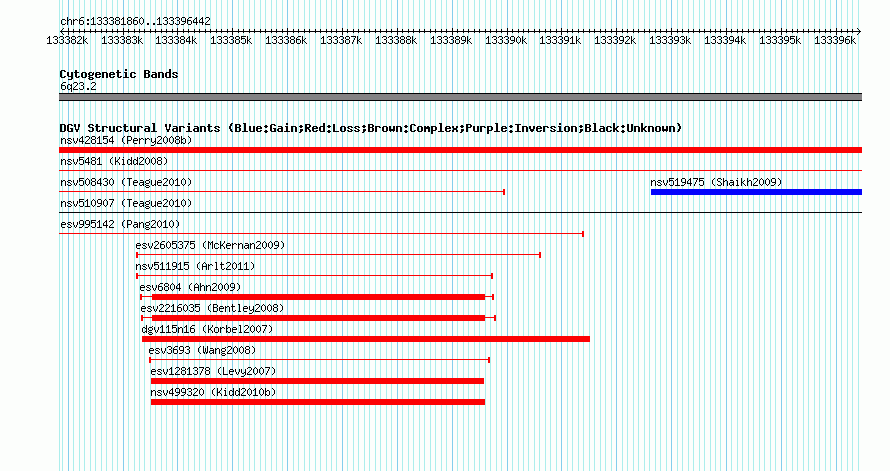Viewport: 890px width, 471px height.
Task: Click the 133385k ruler tick label
Action: coord(231,40)
